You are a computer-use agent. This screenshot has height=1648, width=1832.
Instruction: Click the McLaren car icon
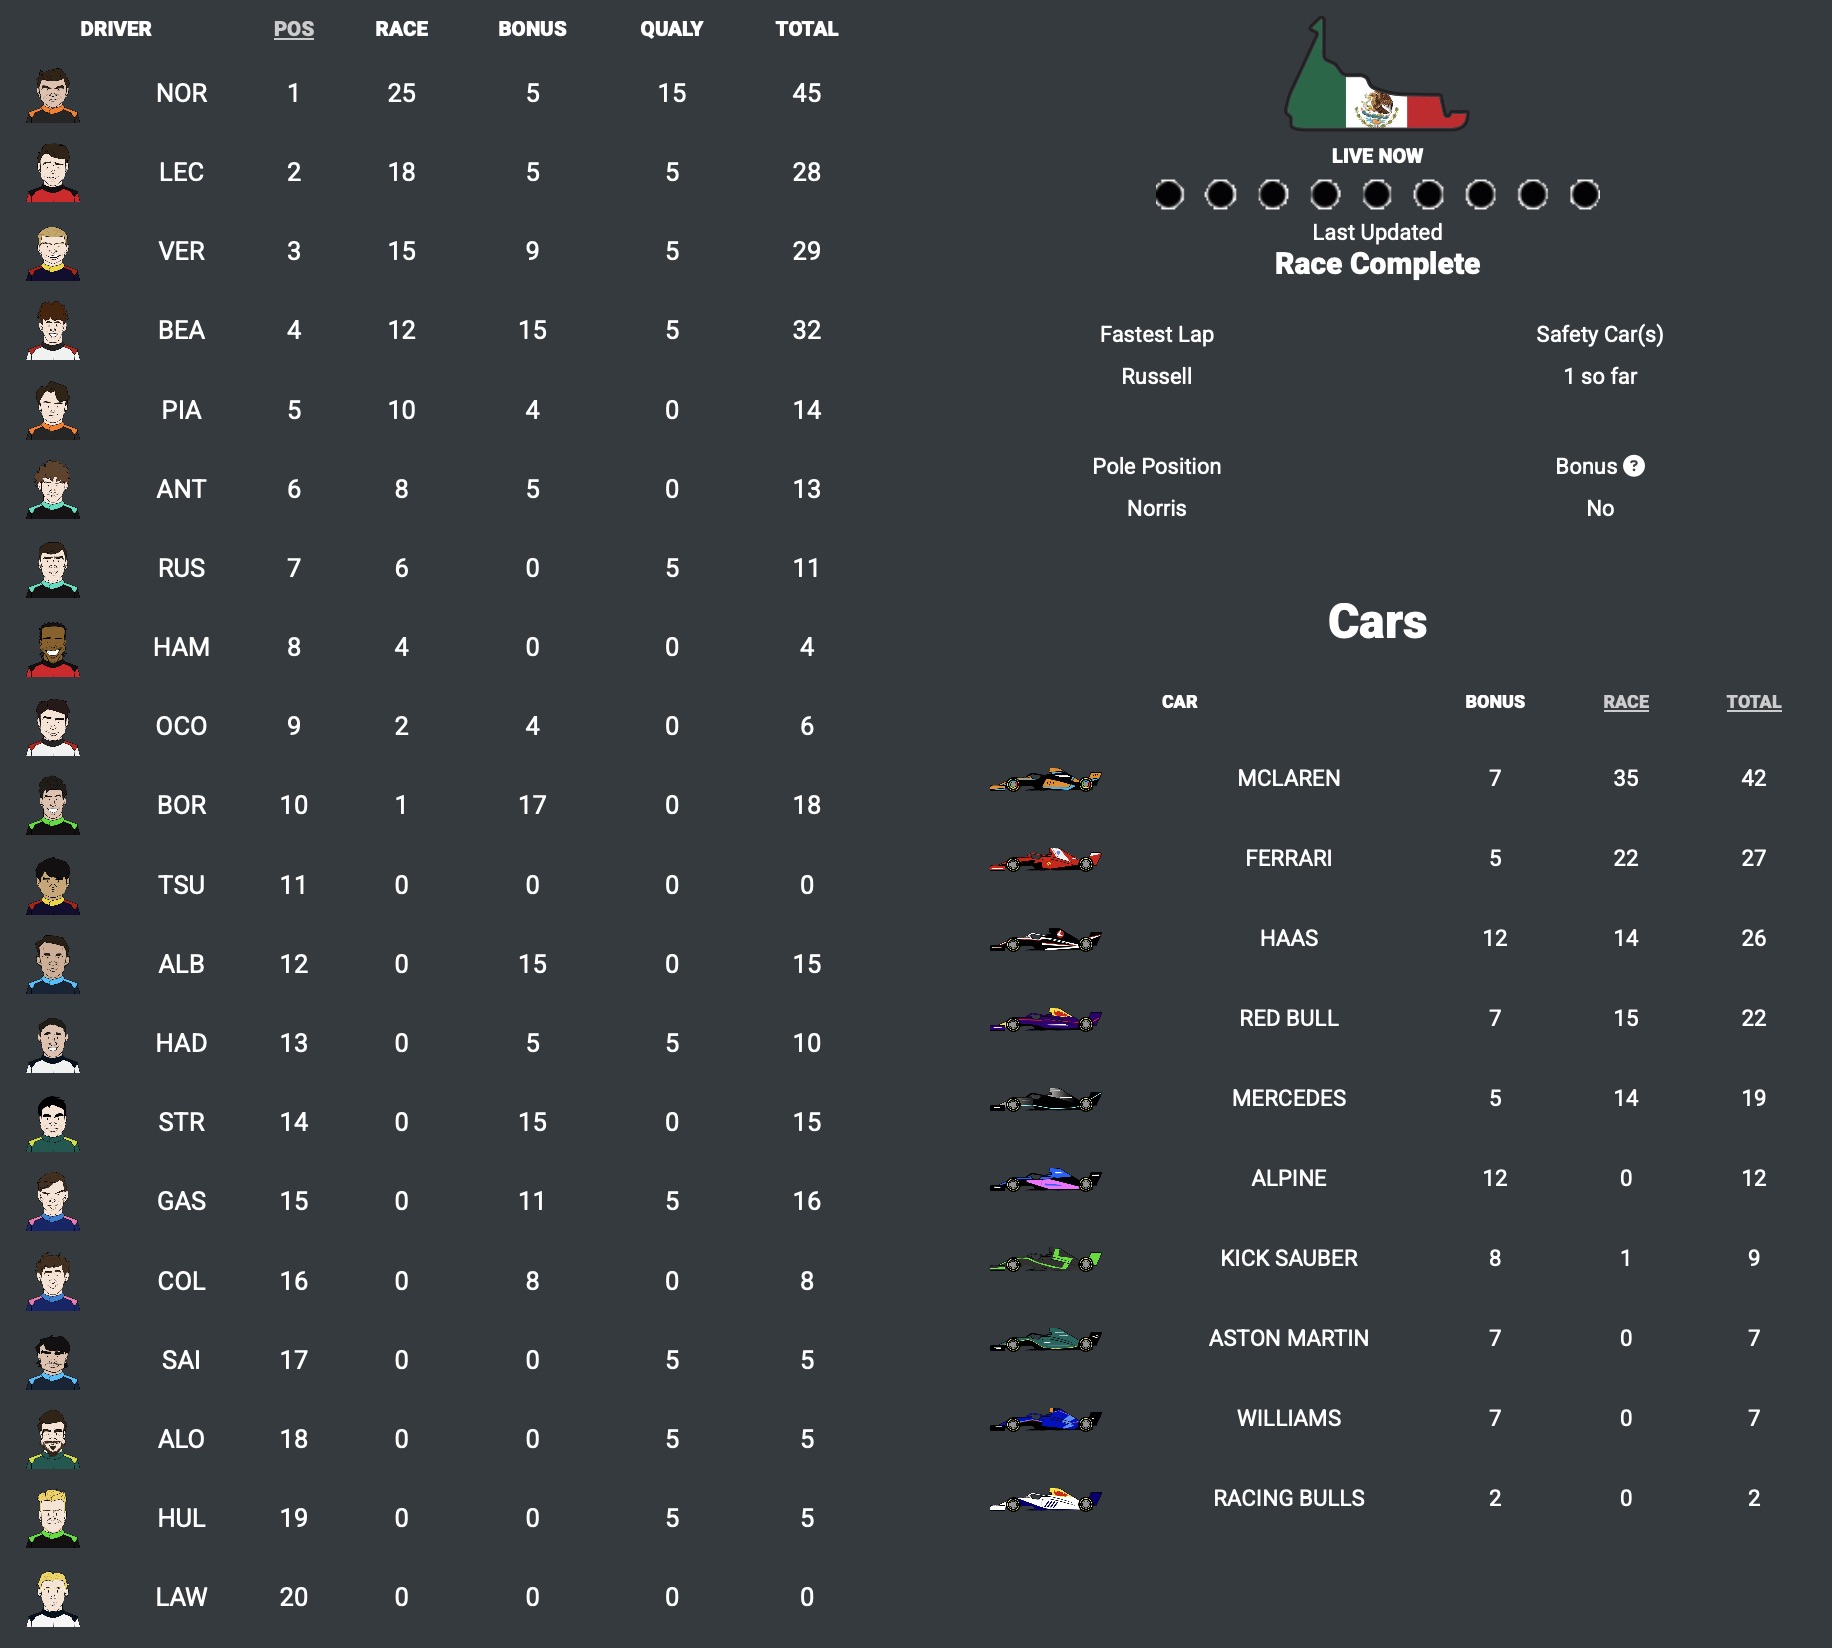coord(1045,779)
